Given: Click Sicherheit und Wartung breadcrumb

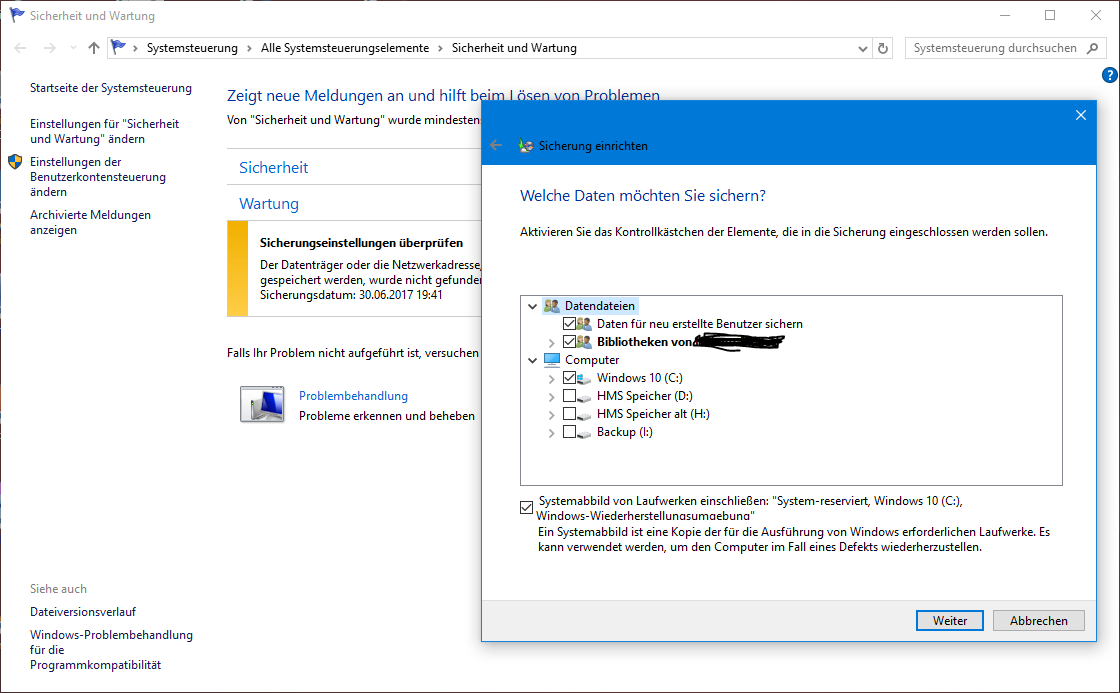Looking at the screenshot, I should [x=514, y=48].
